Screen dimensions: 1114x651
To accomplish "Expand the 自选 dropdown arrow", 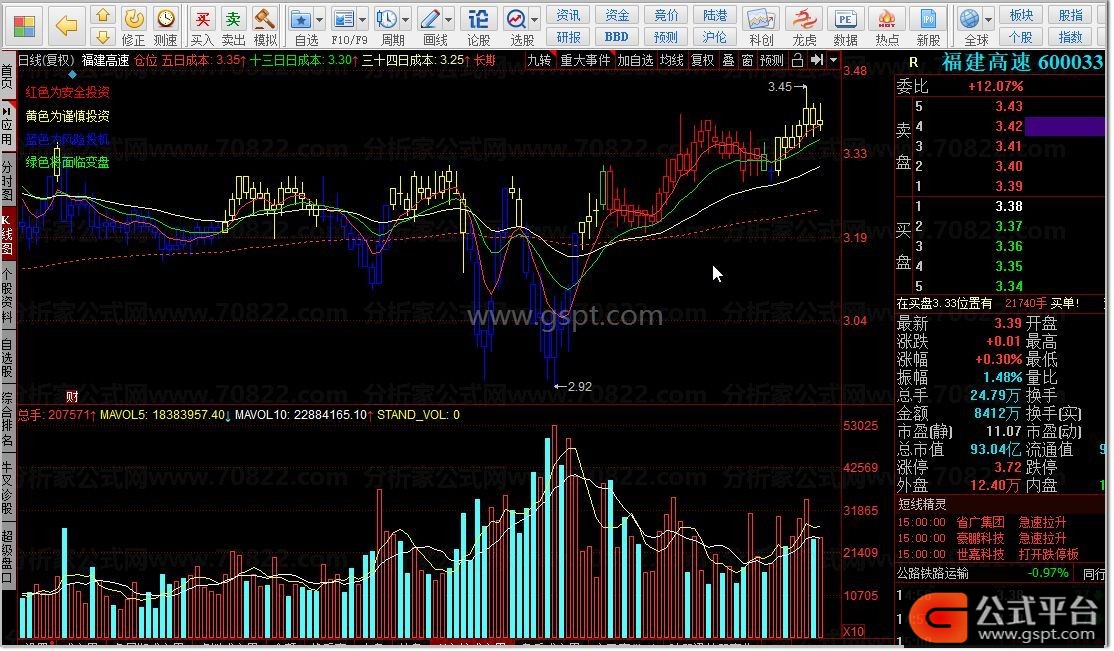I will [x=320, y=20].
